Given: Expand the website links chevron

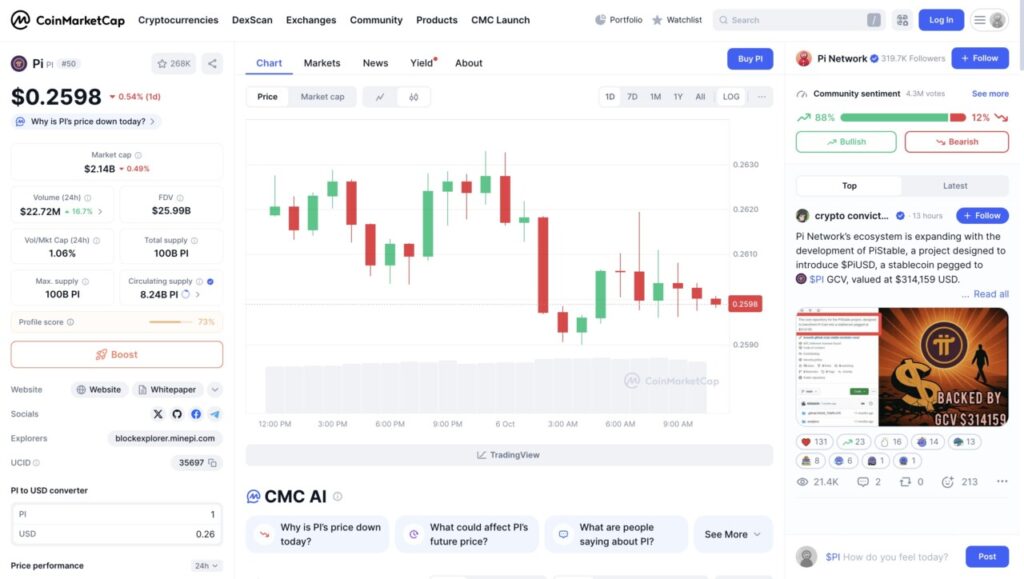Looking at the screenshot, I should pos(215,390).
